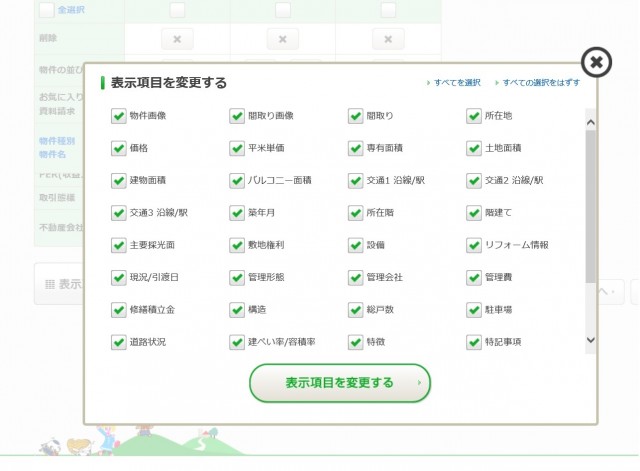Image resolution: width=640 pixels, height=471 pixels.
Task: Uncheck 道路状況 checkbox
Action: pyautogui.click(x=118, y=342)
